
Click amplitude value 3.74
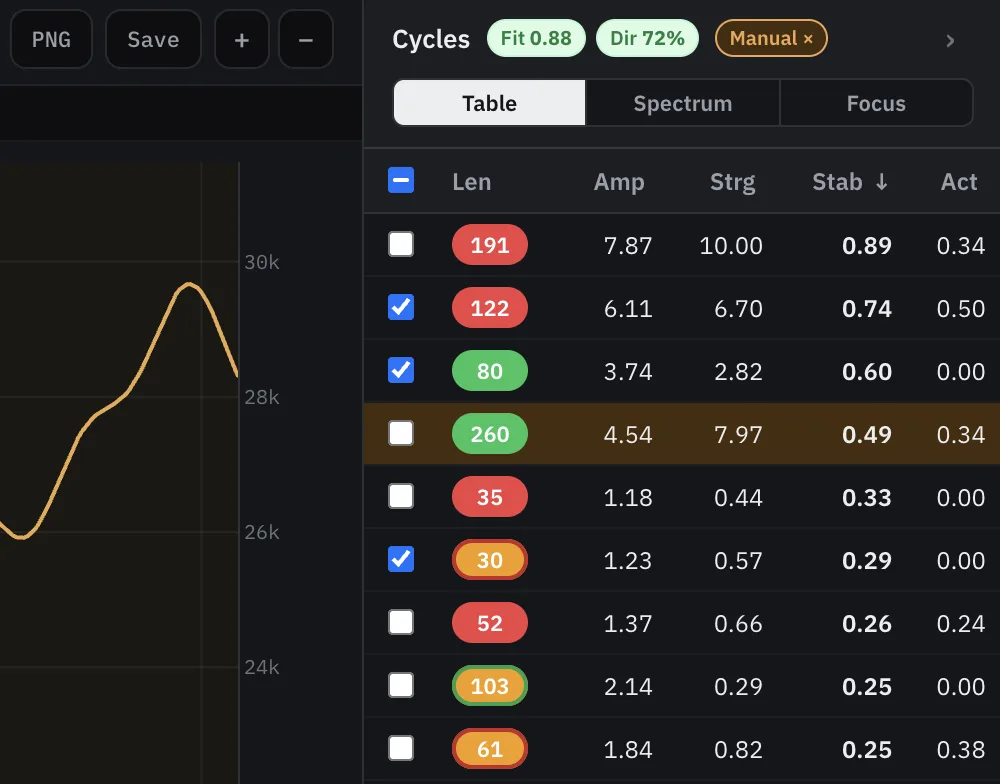click(628, 371)
